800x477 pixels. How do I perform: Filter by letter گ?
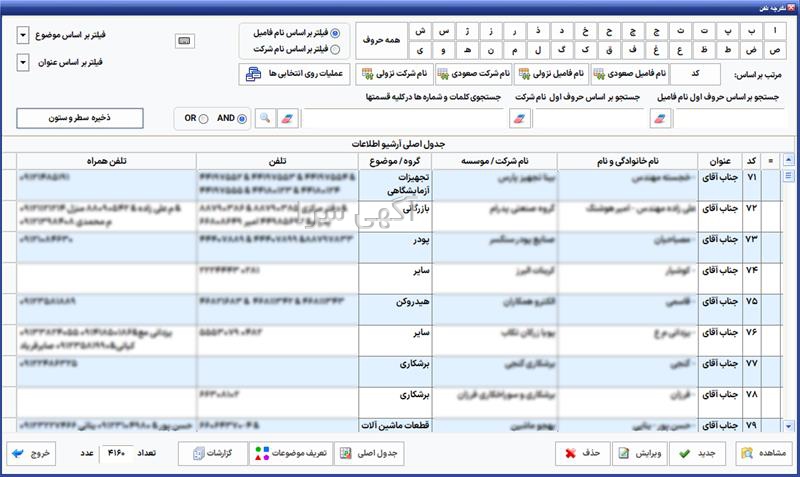pos(562,50)
